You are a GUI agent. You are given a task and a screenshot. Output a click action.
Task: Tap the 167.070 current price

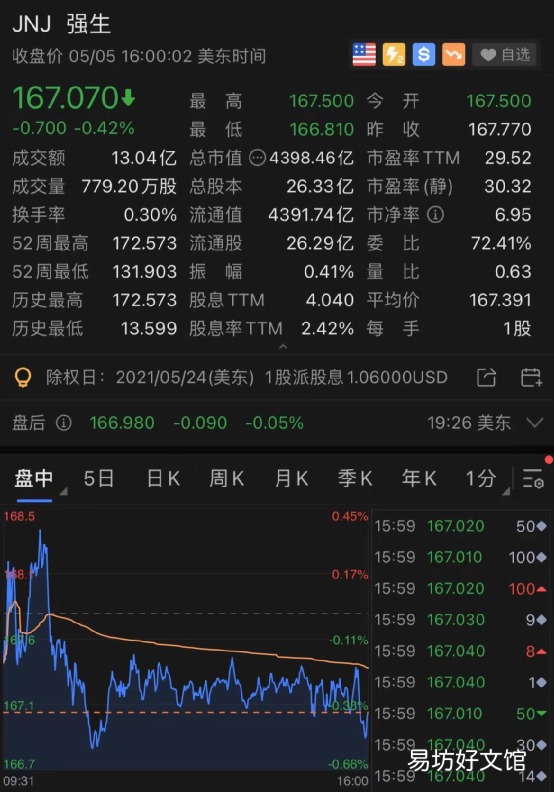66,97
